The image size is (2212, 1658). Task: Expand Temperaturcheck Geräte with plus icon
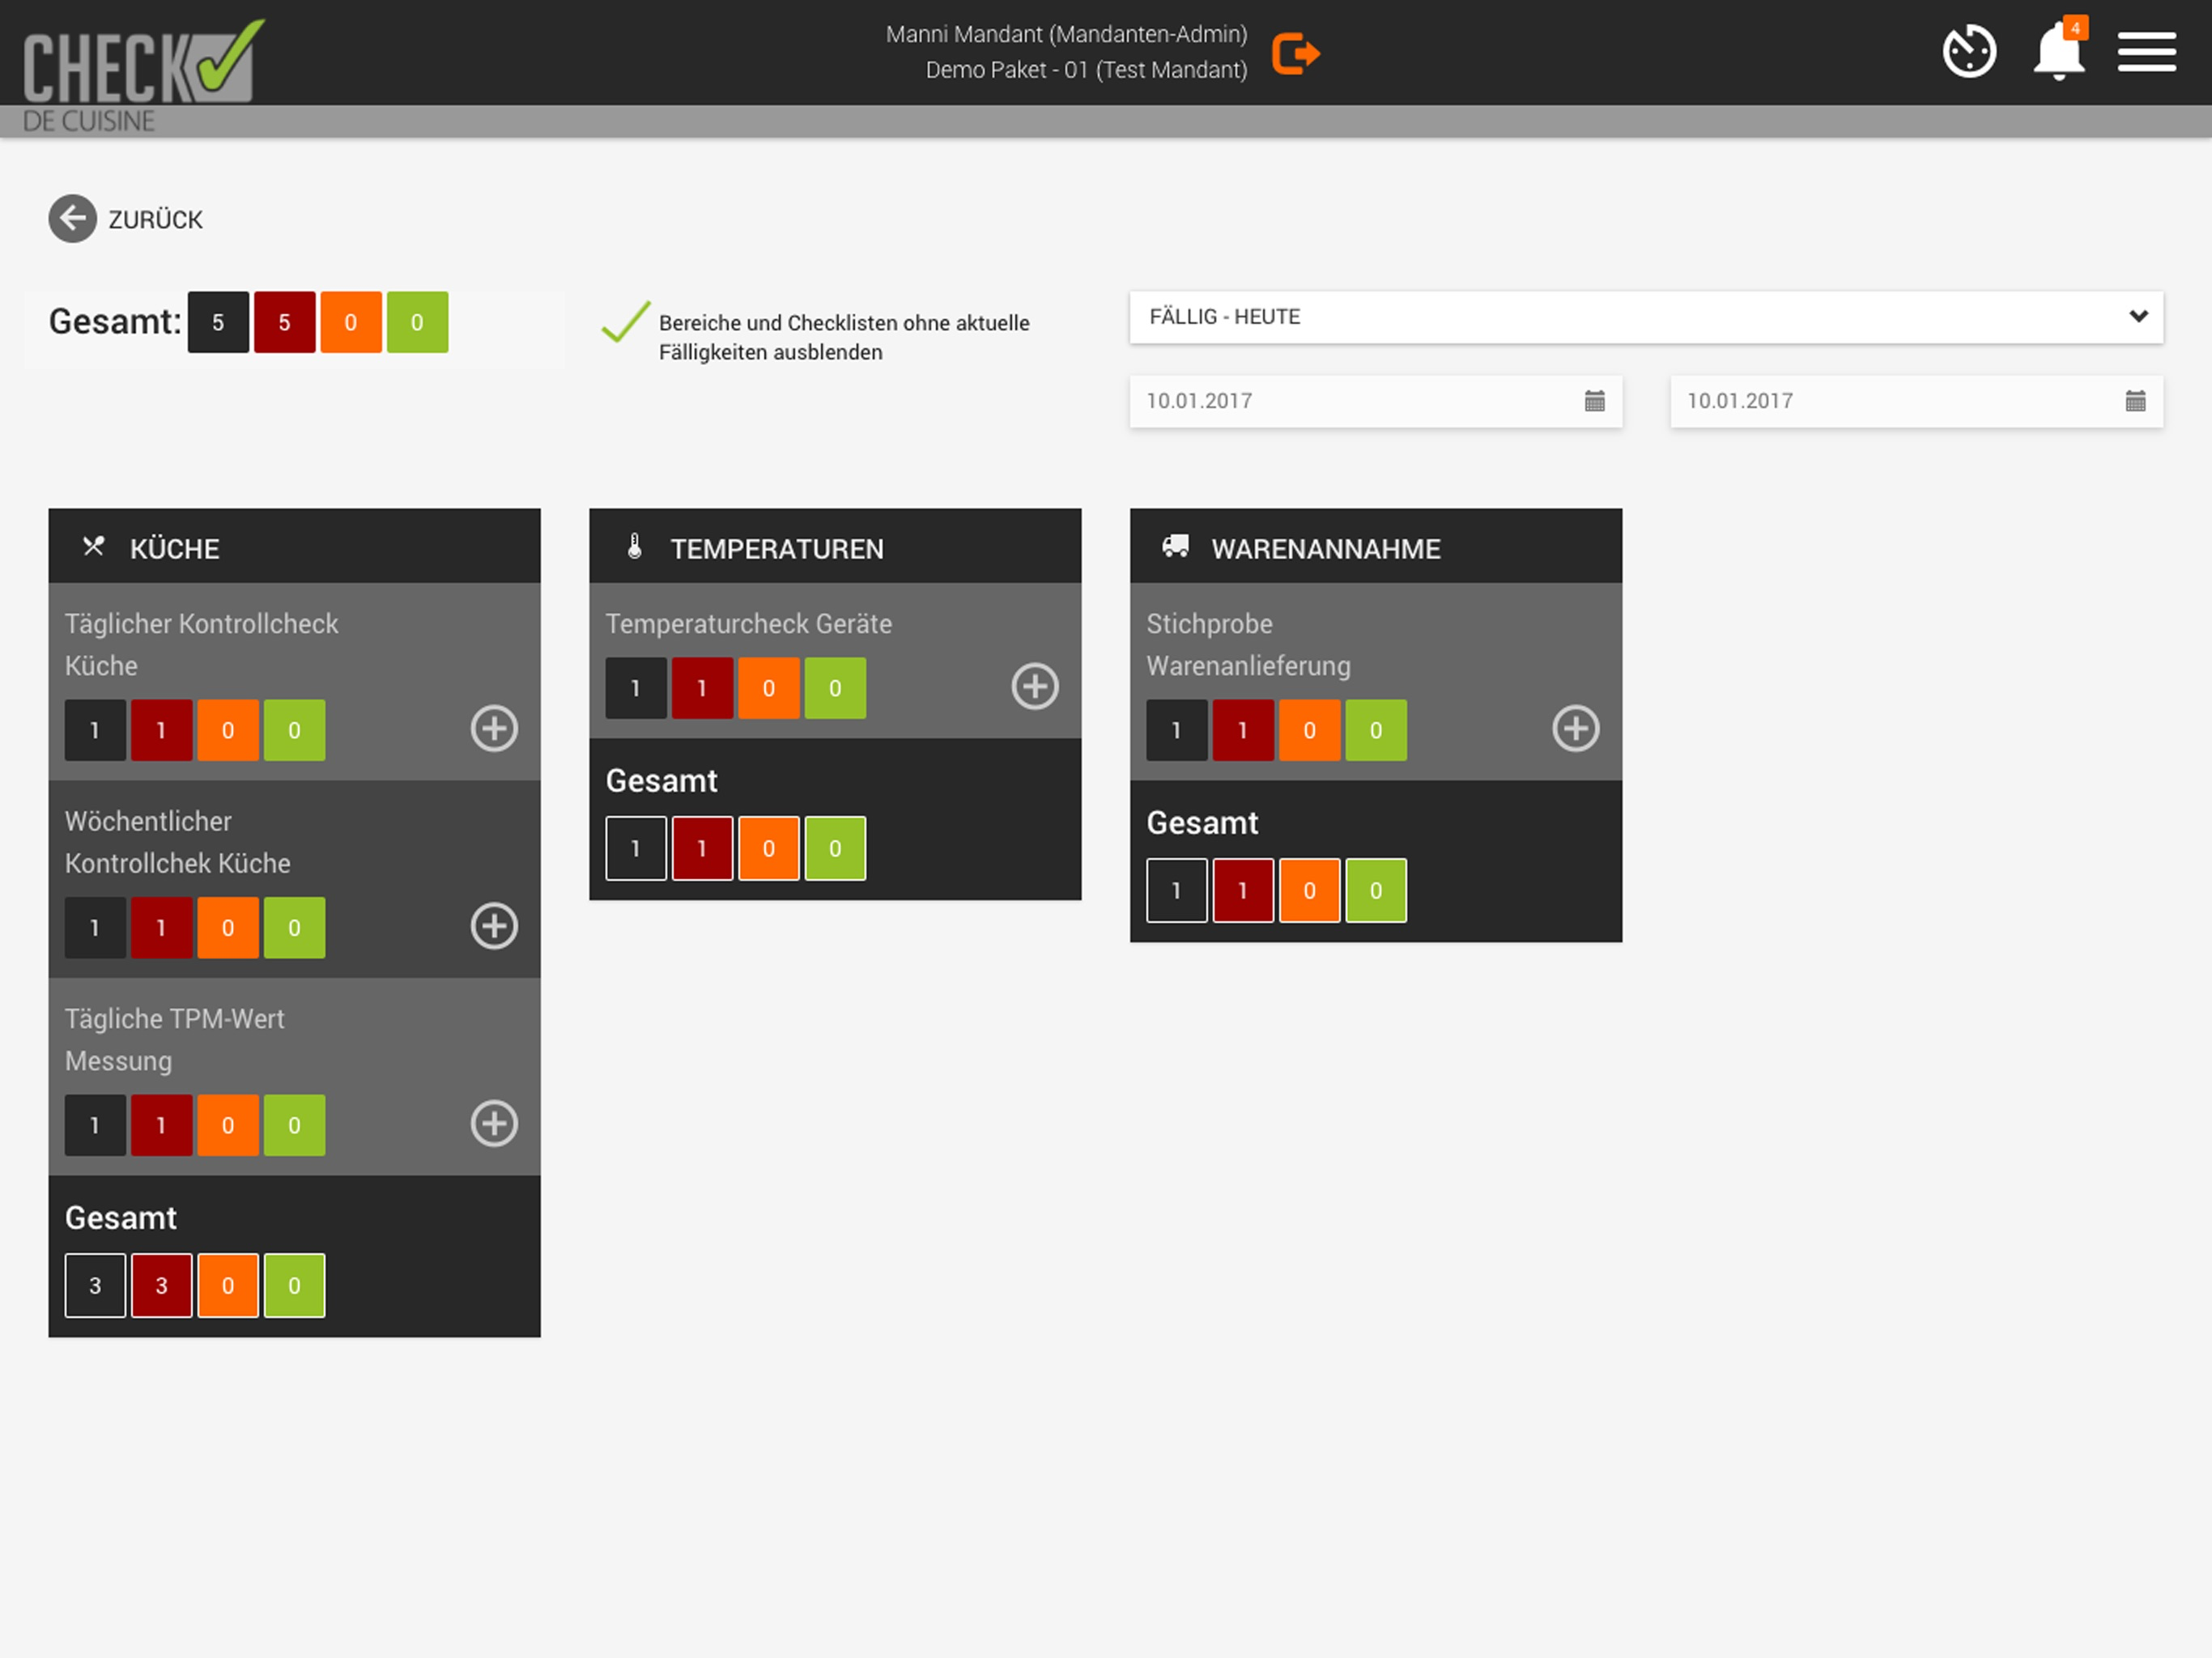pos(1035,686)
